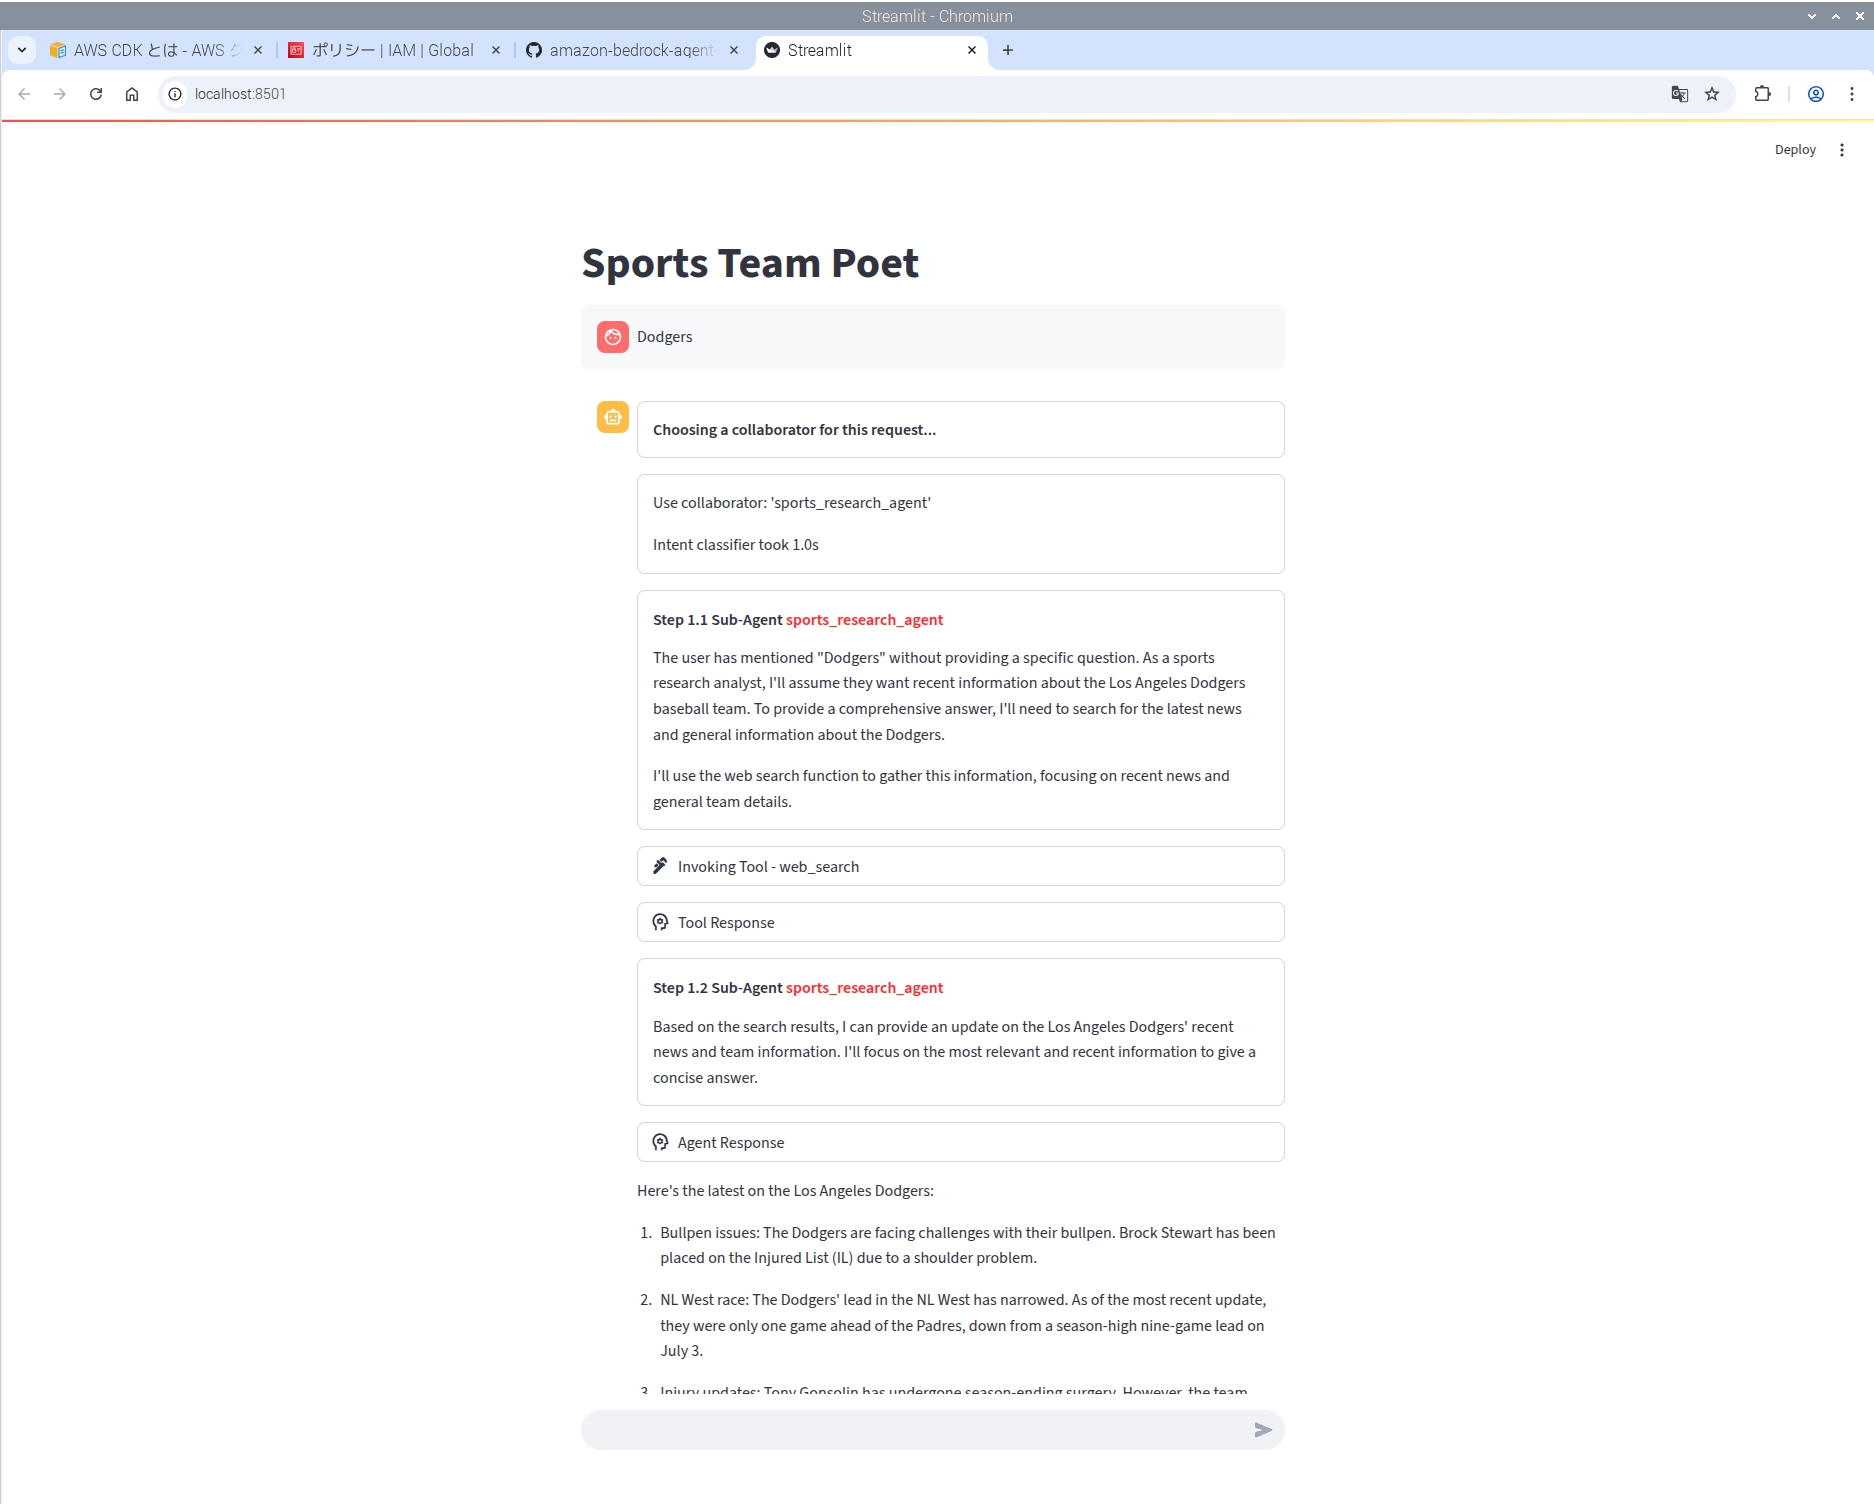Close the IAM policy tab
1874x1506 pixels.
(x=496, y=50)
